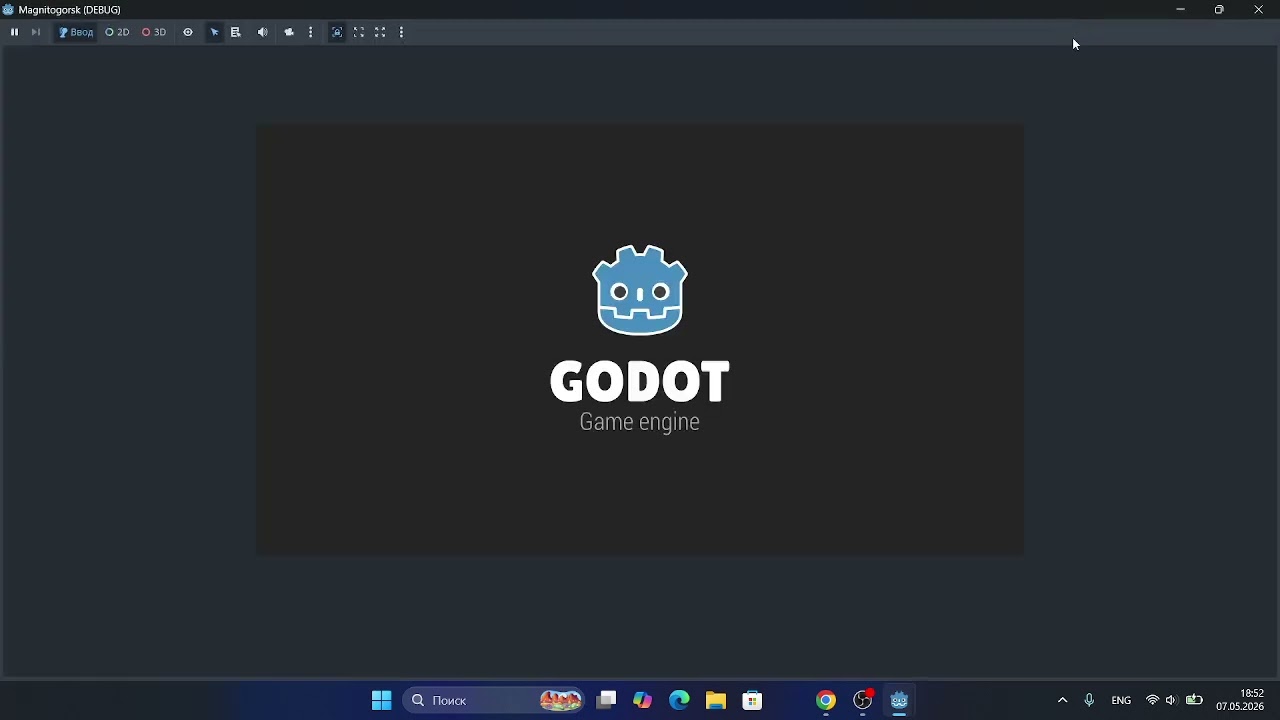1280x720 pixels.
Task: Click the Godot logo splash image
Action: pyautogui.click(x=640, y=339)
